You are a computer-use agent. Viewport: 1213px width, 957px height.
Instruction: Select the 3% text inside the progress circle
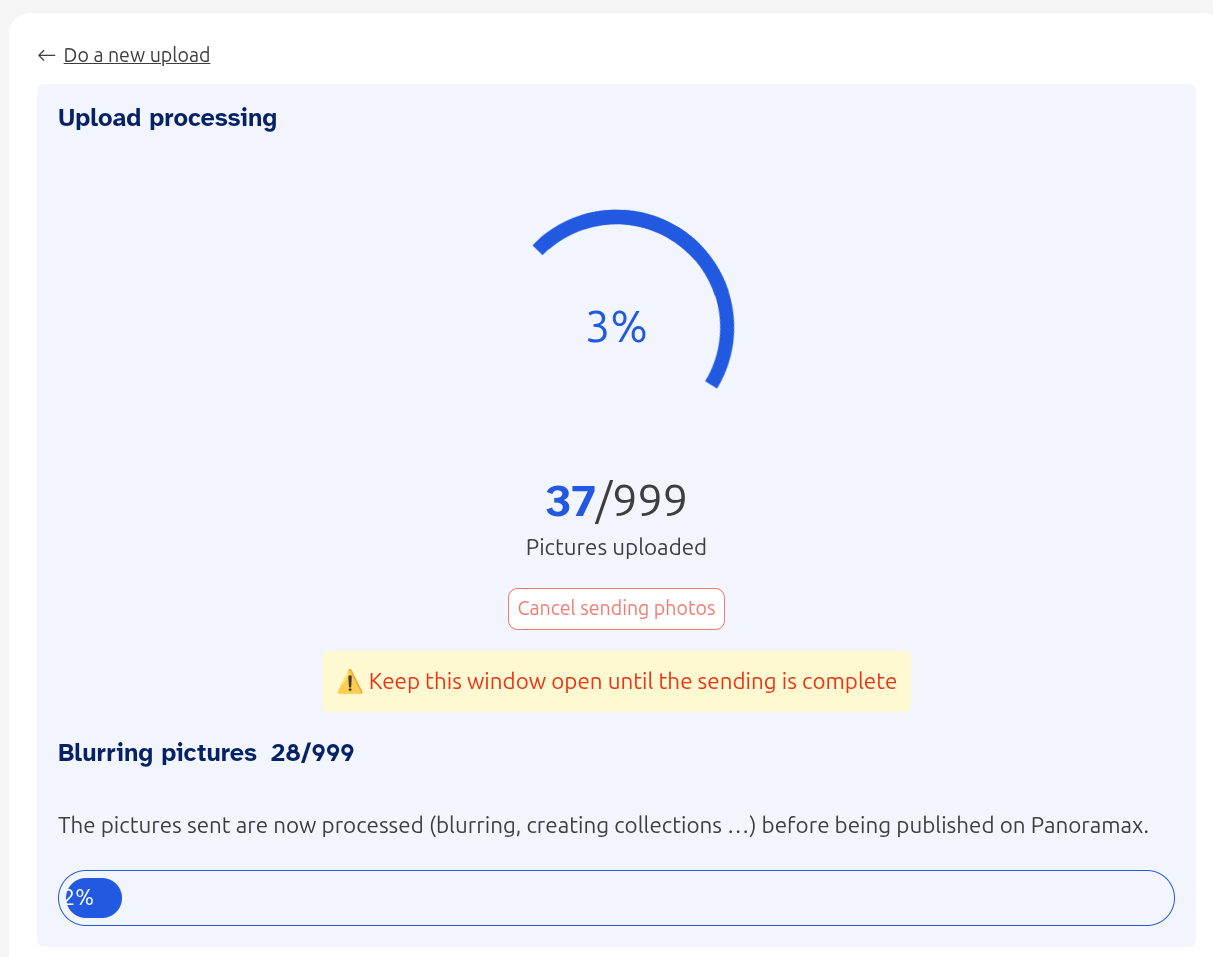pos(616,328)
